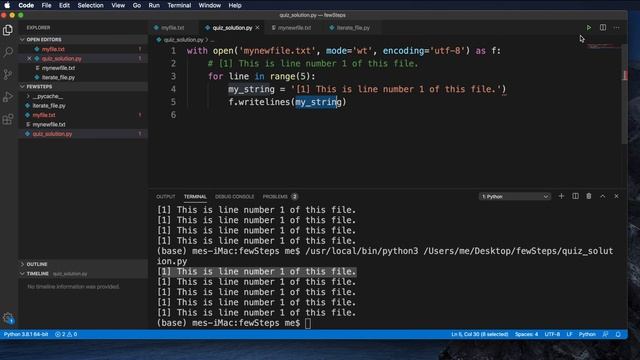
Task: Split the terminal panel
Action: pos(575,196)
